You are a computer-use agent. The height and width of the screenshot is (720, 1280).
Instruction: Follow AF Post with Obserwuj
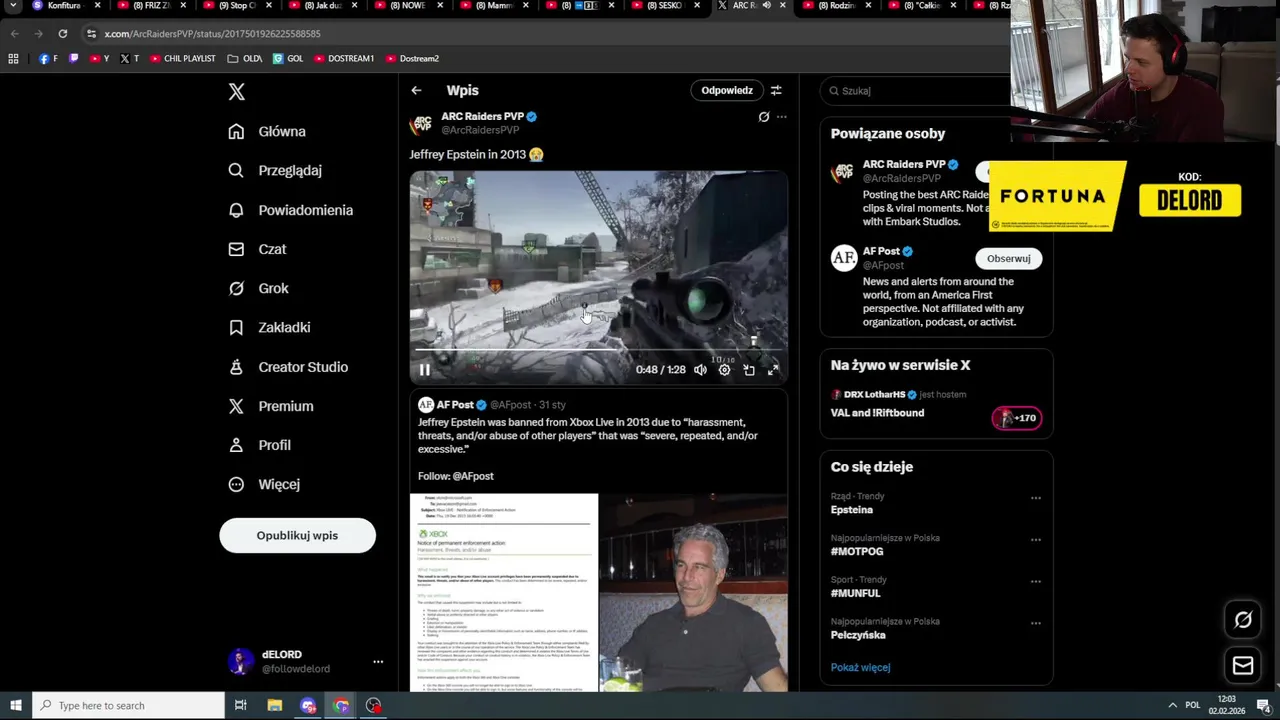(1008, 258)
